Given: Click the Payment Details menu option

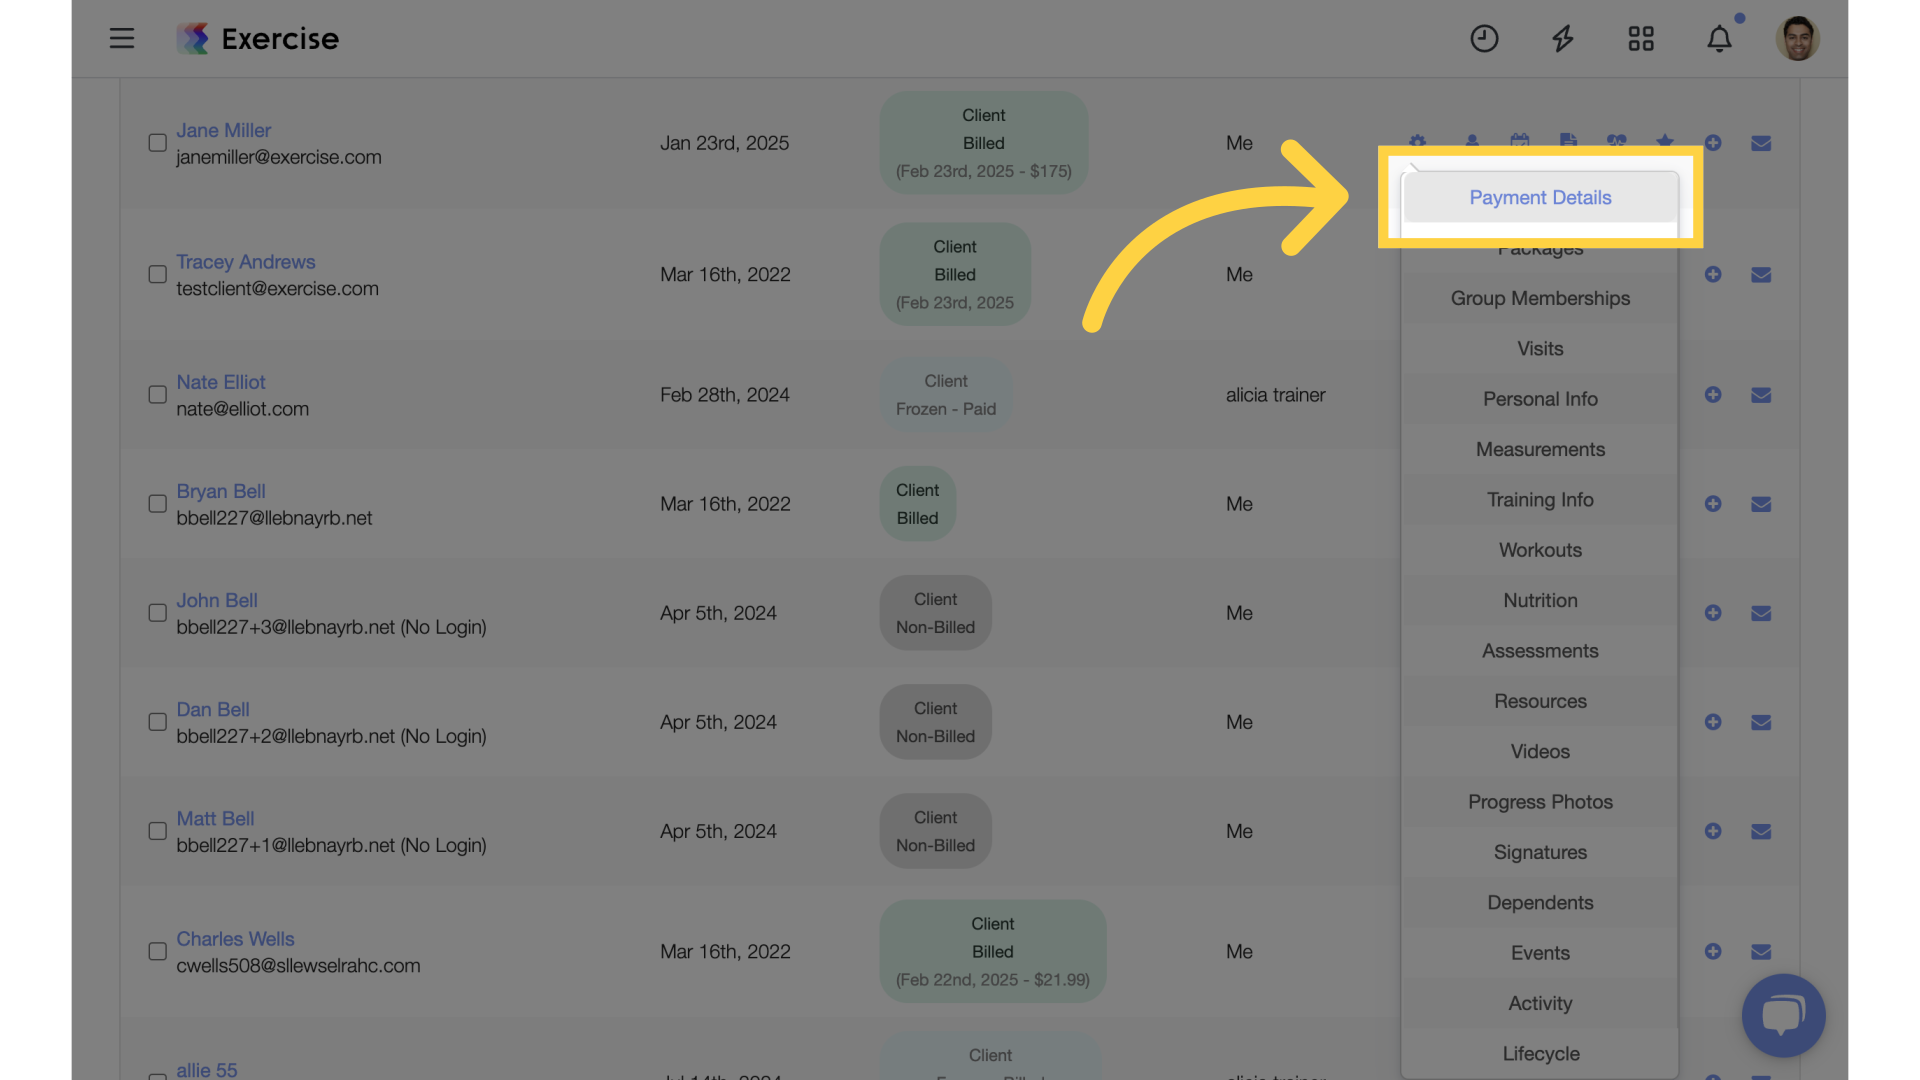Looking at the screenshot, I should click(x=1540, y=196).
